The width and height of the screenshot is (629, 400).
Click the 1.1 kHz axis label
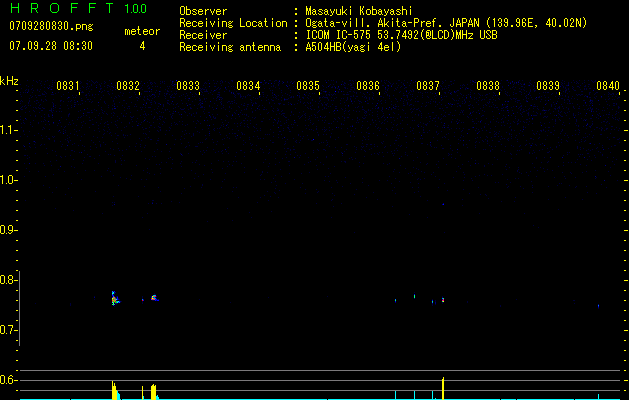[x=7, y=130]
